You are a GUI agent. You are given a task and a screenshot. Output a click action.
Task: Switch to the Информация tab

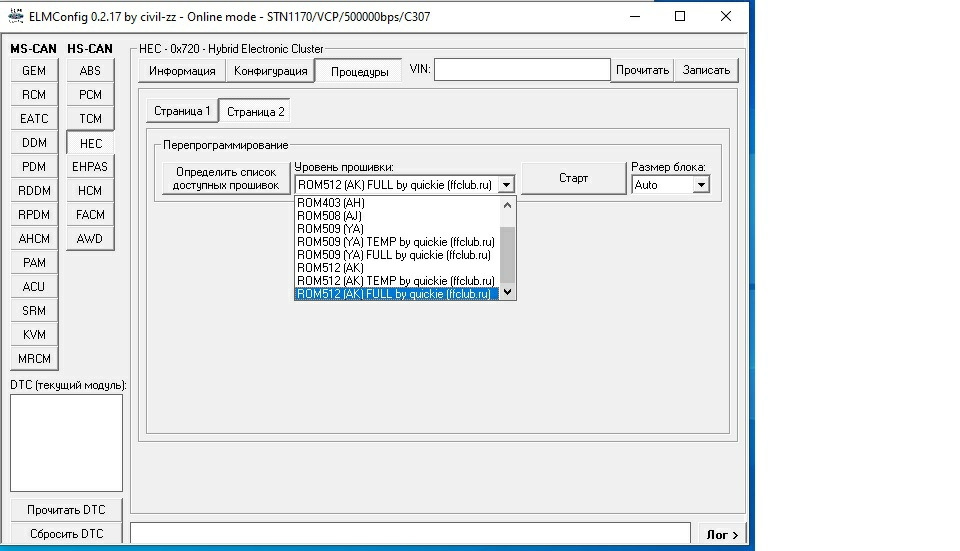coord(182,71)
